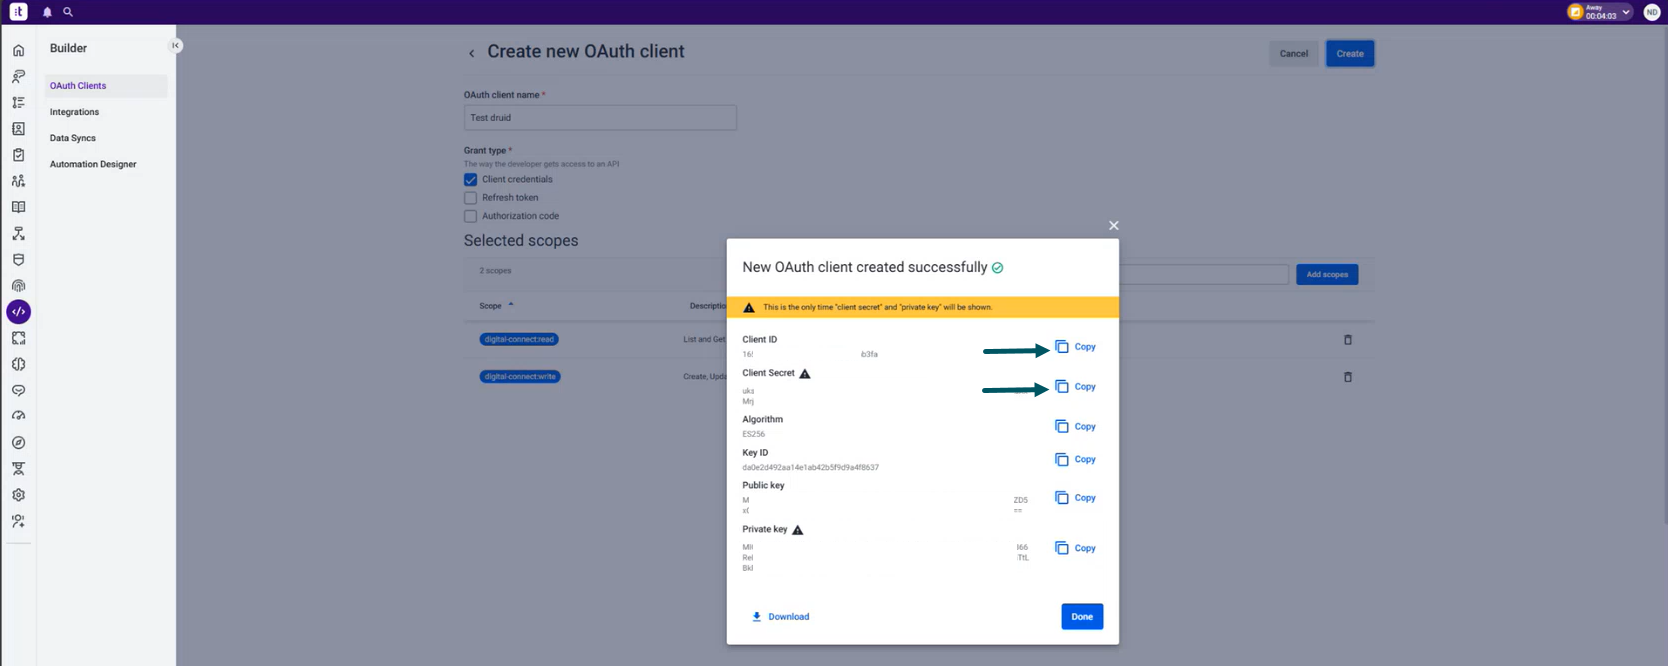
Task: Uncheck Client credentials grant type
Action: pyautogui.click(x=470, y=180)
